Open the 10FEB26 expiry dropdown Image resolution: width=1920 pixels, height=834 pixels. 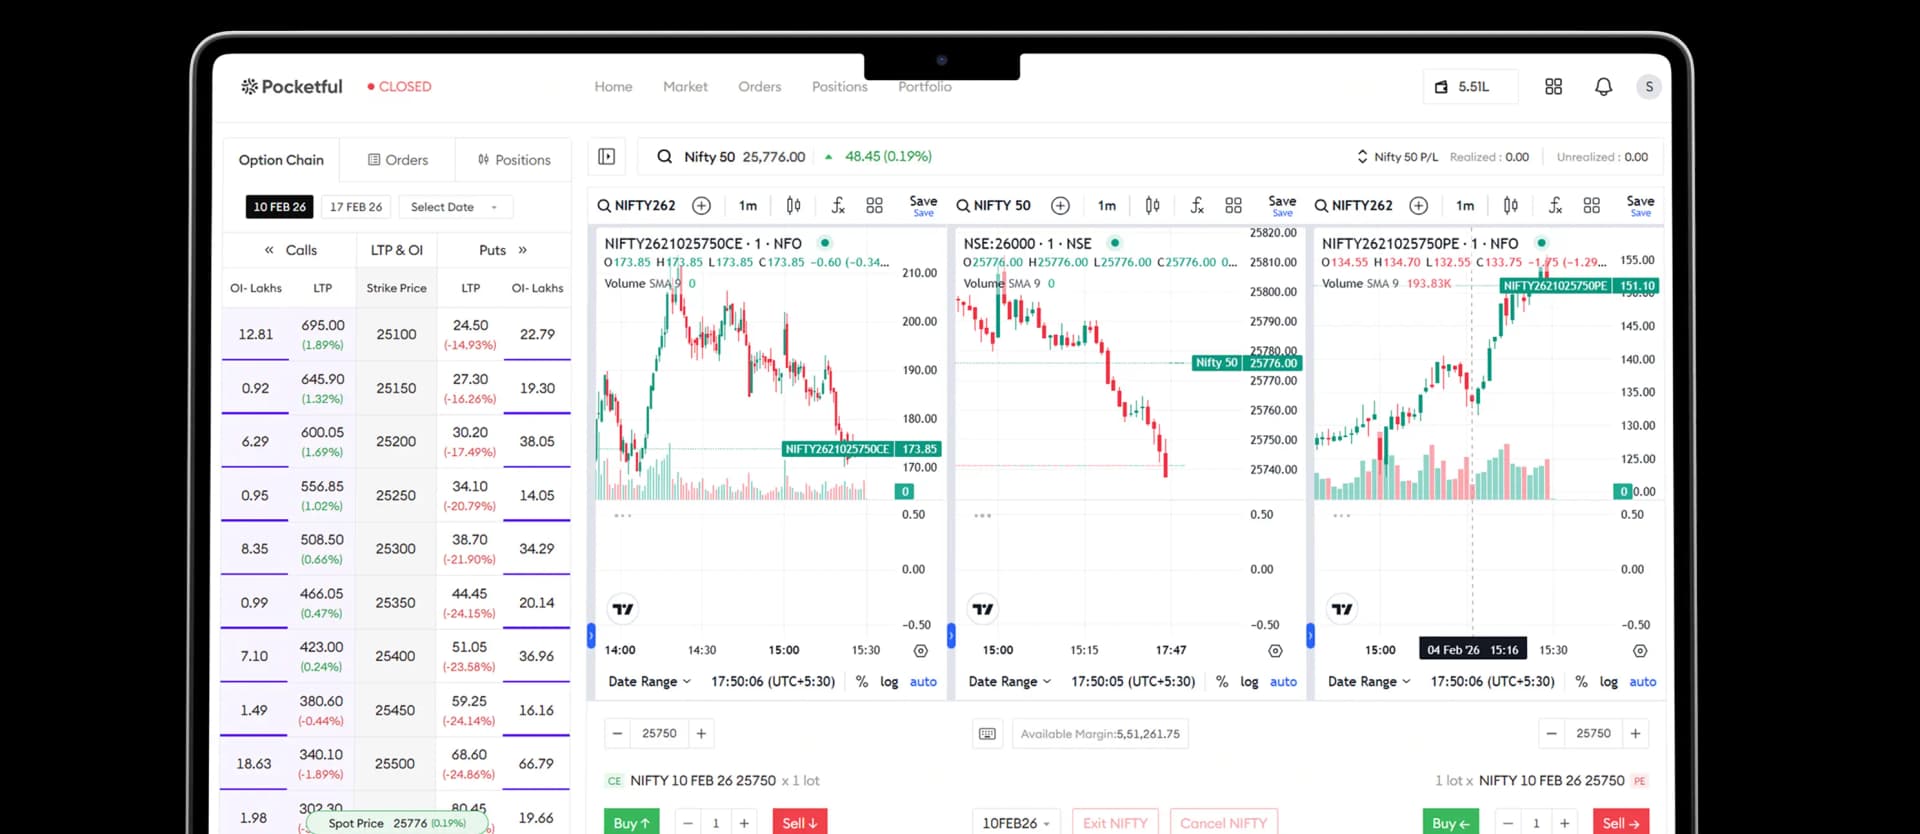[1015, 823]
